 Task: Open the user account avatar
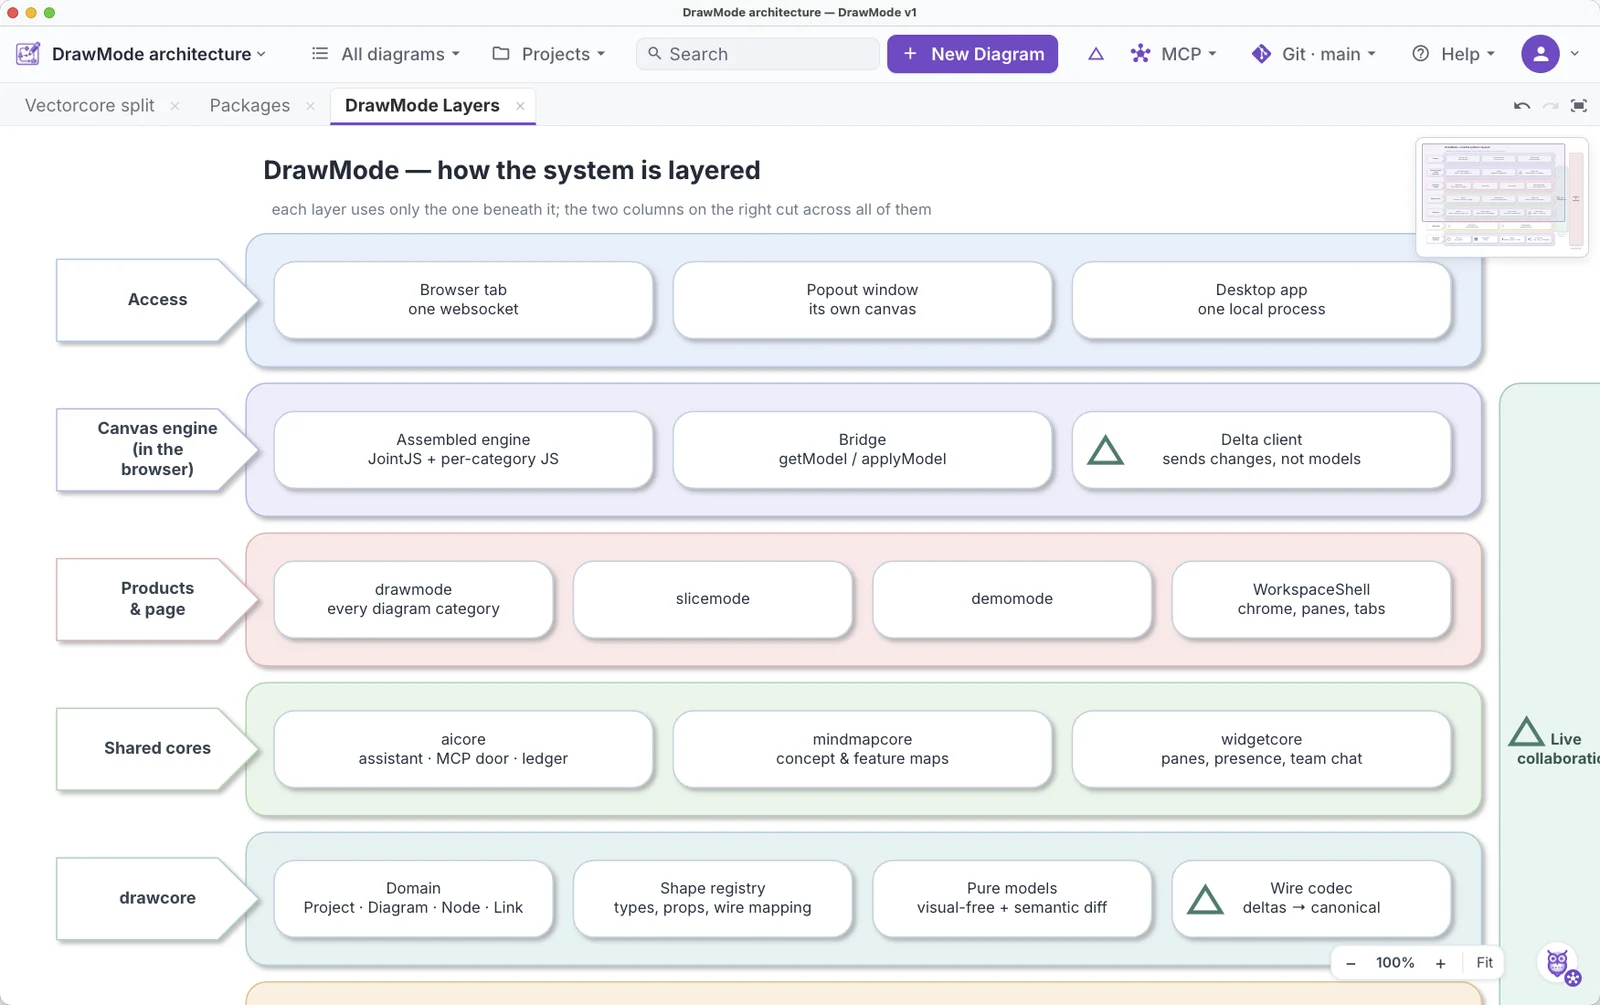(x=1540, y=54)
